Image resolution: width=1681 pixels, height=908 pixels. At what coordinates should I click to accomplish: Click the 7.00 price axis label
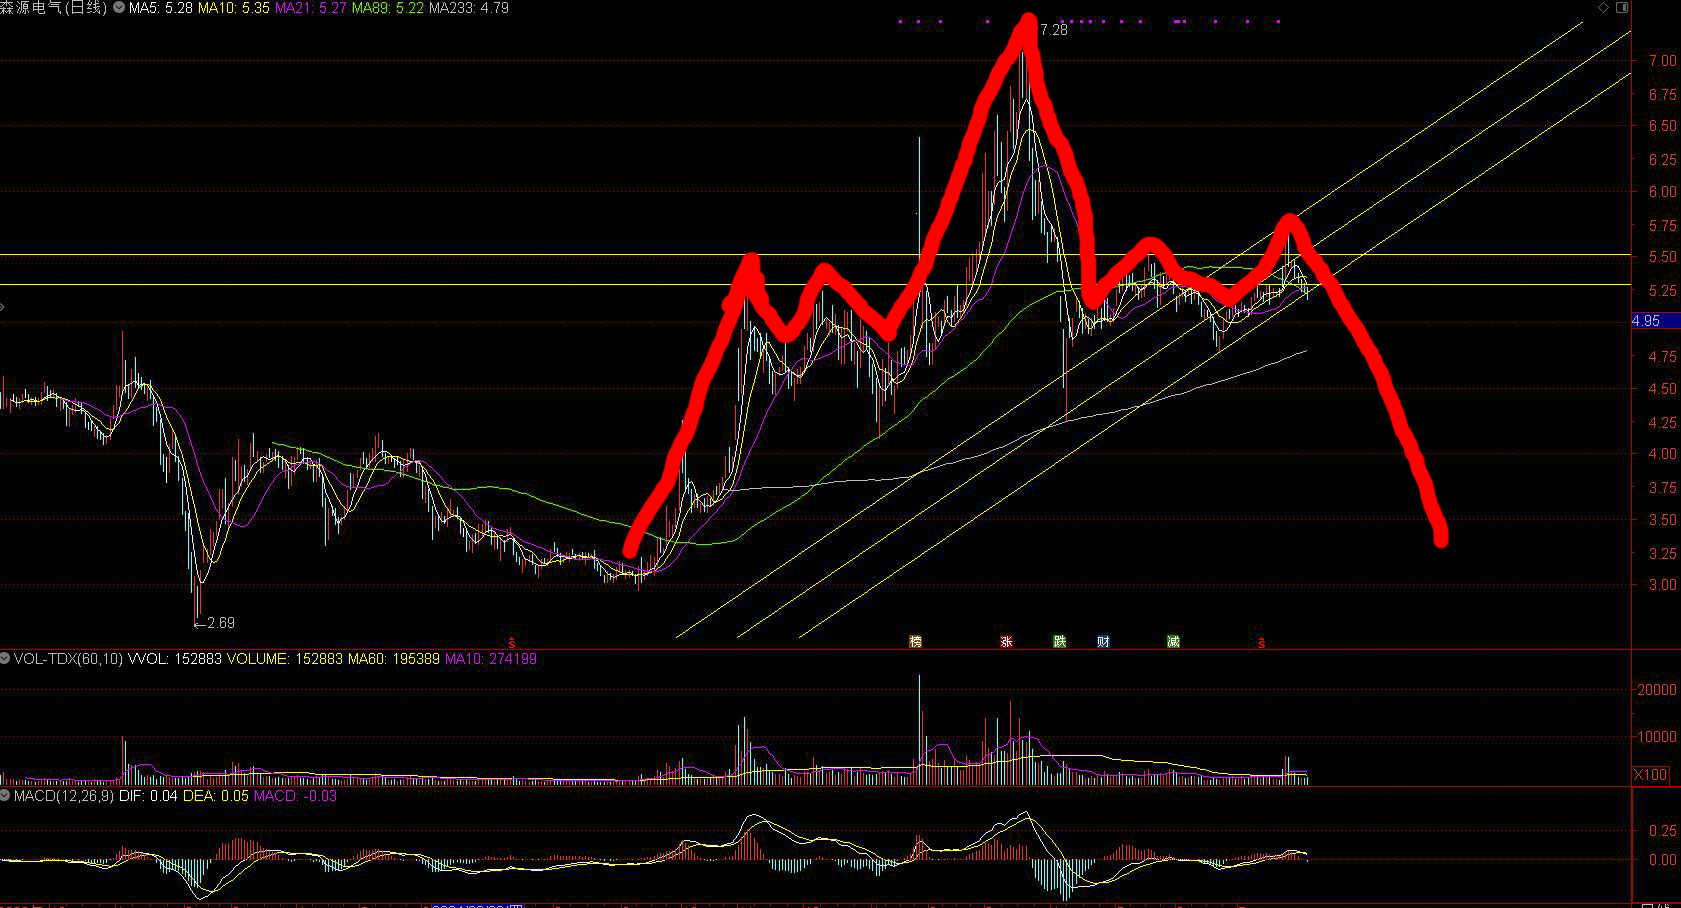tap(1663, 61)
